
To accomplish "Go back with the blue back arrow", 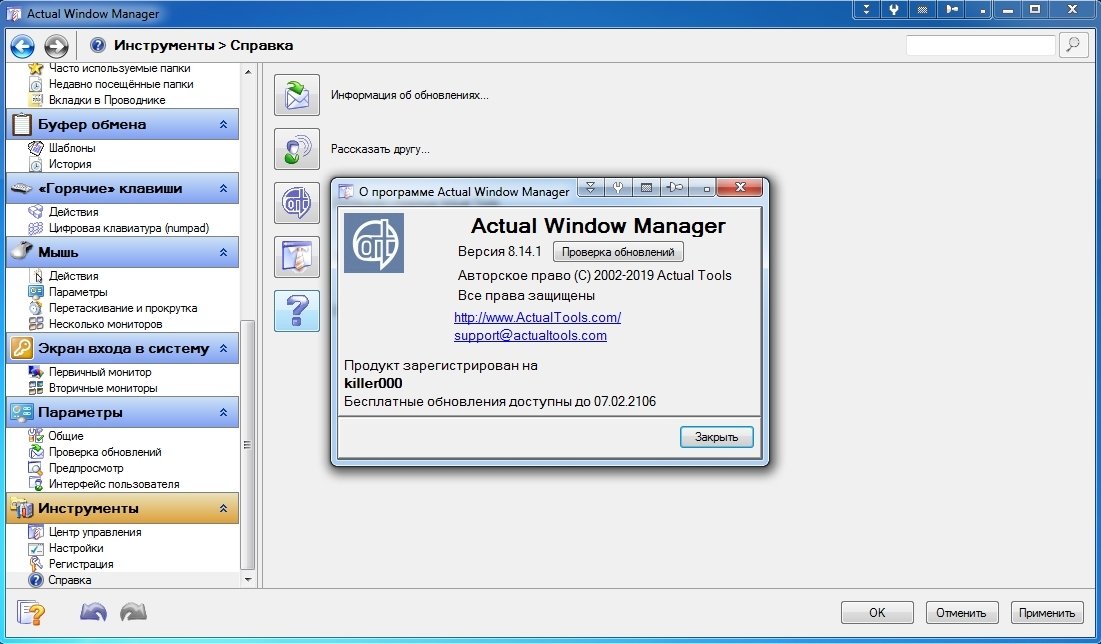I will point(22,45).
